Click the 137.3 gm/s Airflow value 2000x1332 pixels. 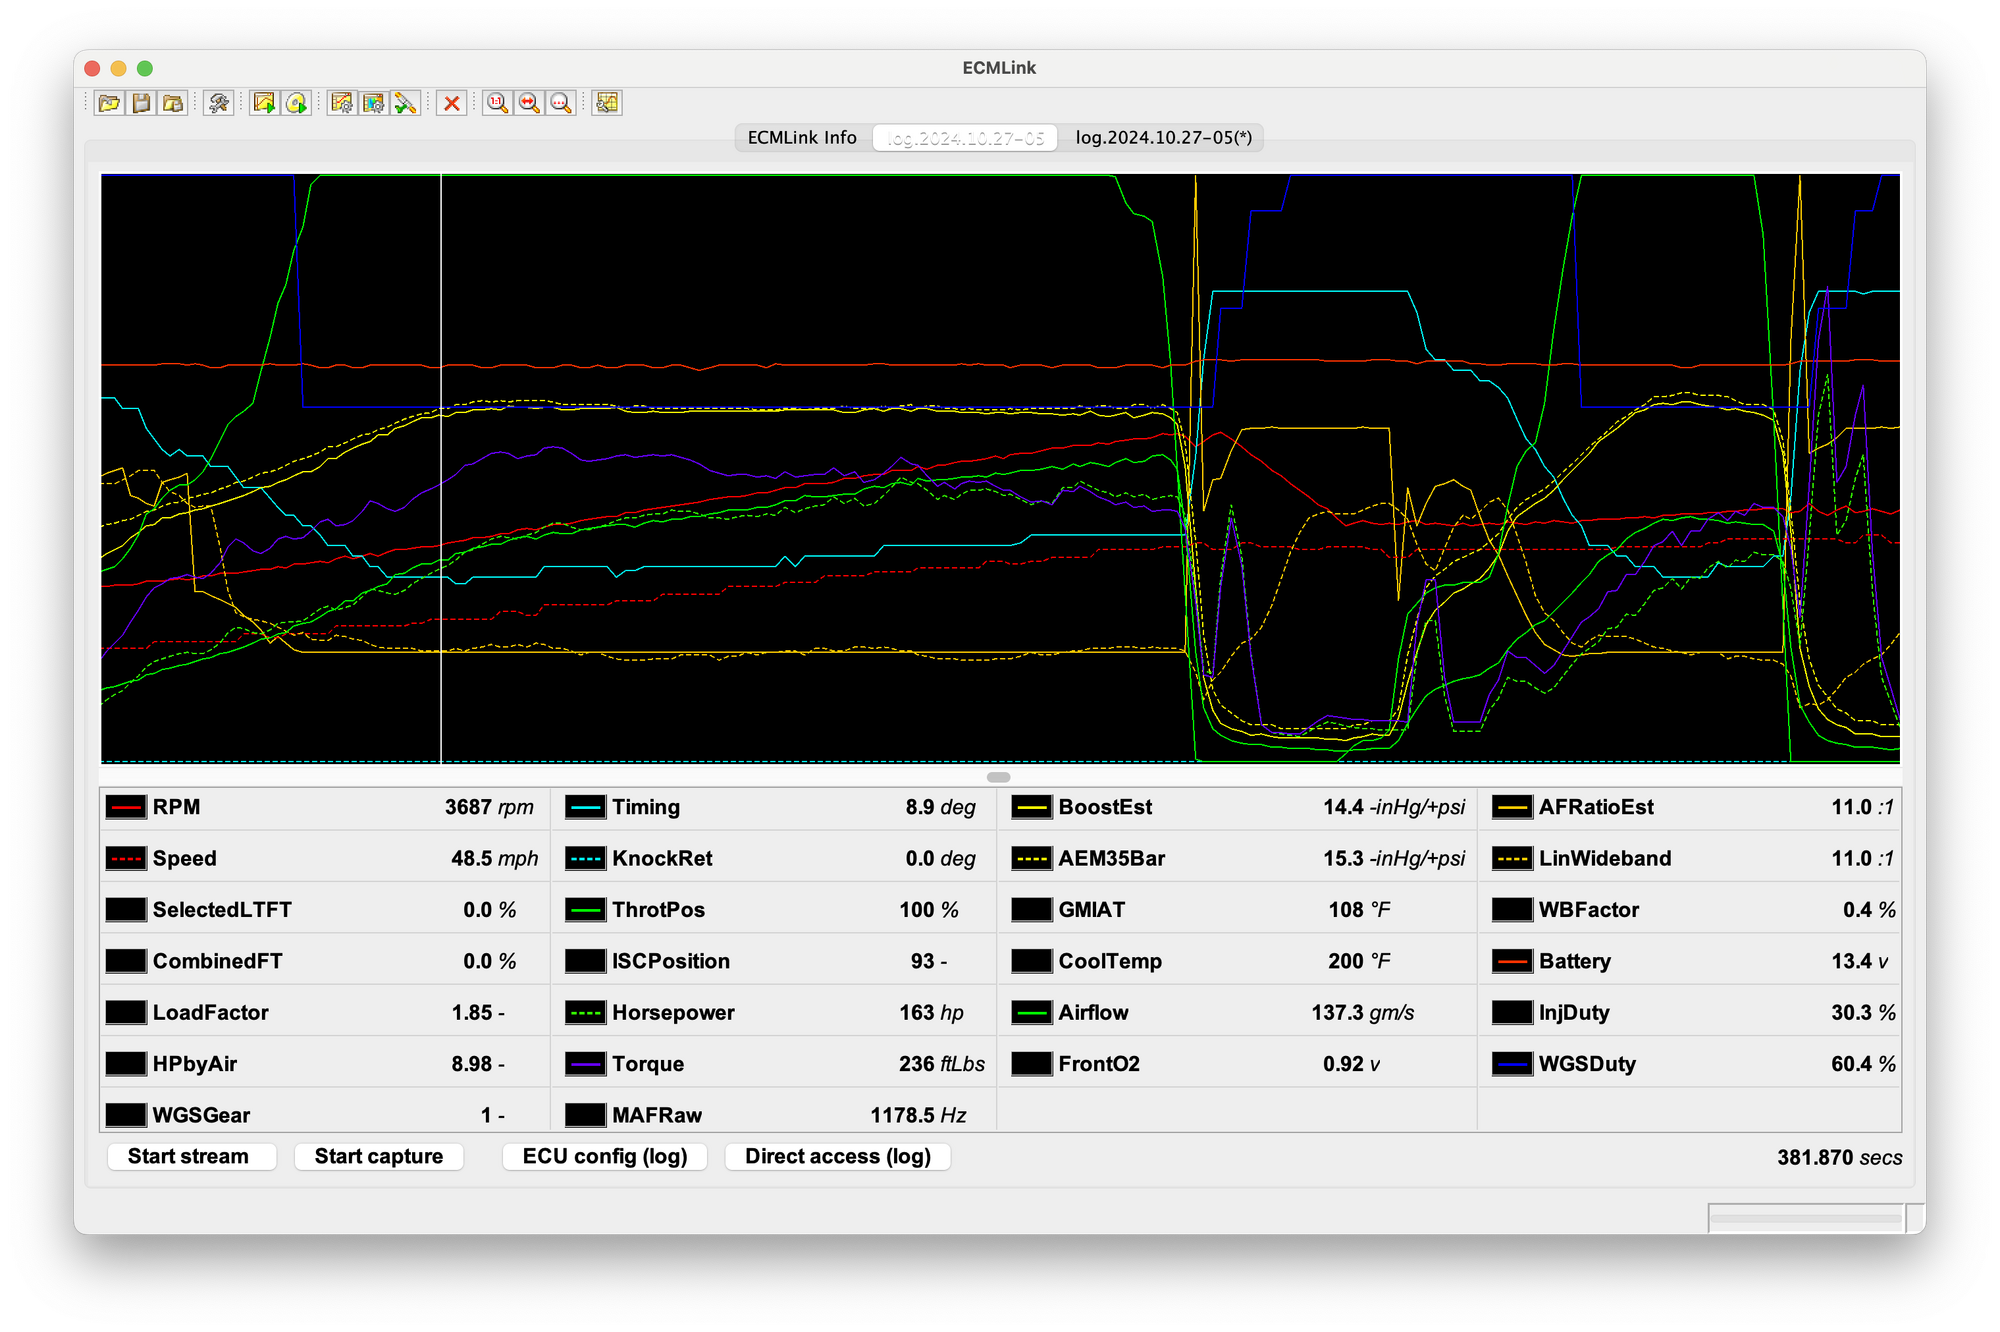(x=1362, y=1012)
